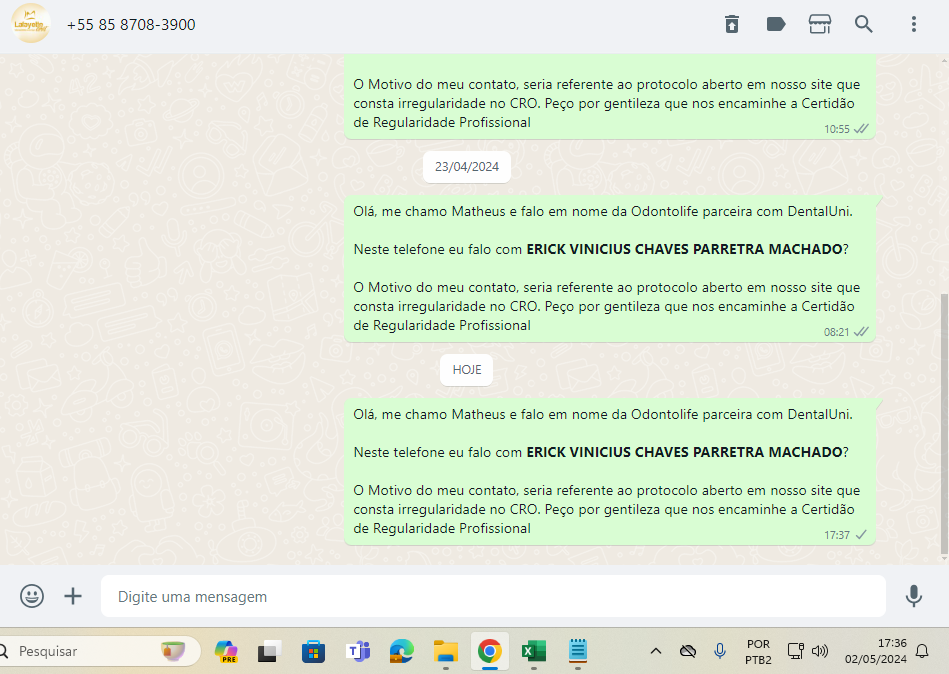Screen dimensions: 949x674
Task: Open the label tag icon
Action: pyautogui.click(x=776, y=24)
